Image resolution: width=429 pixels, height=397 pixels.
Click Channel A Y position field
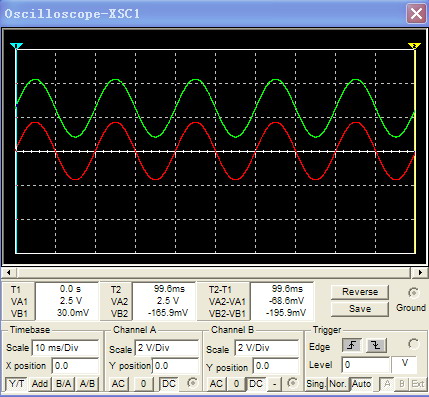tap(175, 366)
